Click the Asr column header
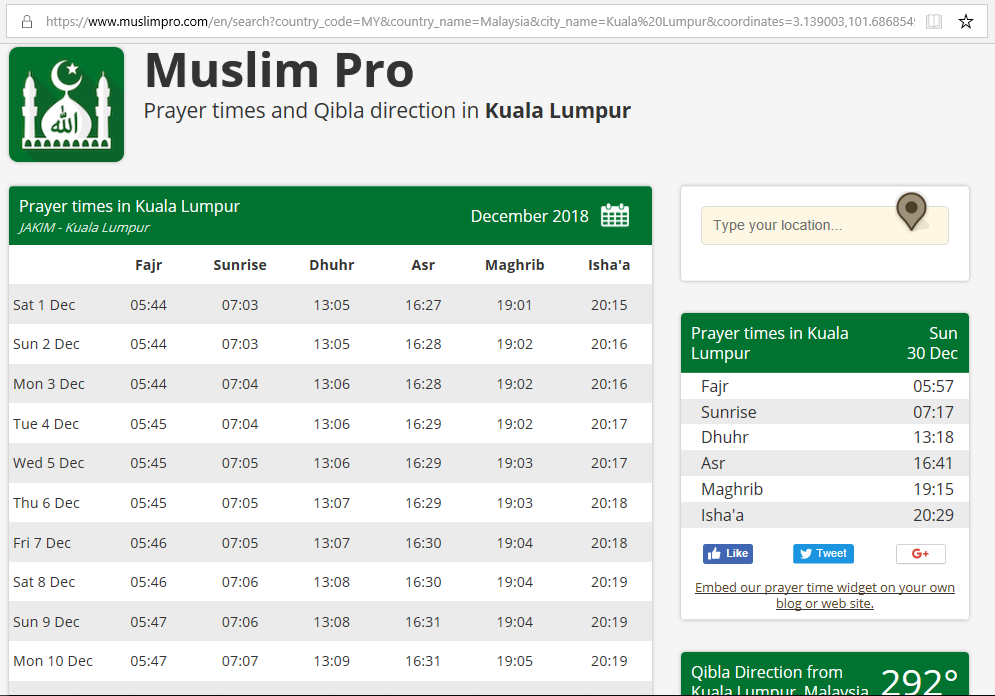This screenshot has height=696, width=995. pyautogui.click(x=423, y=265)
